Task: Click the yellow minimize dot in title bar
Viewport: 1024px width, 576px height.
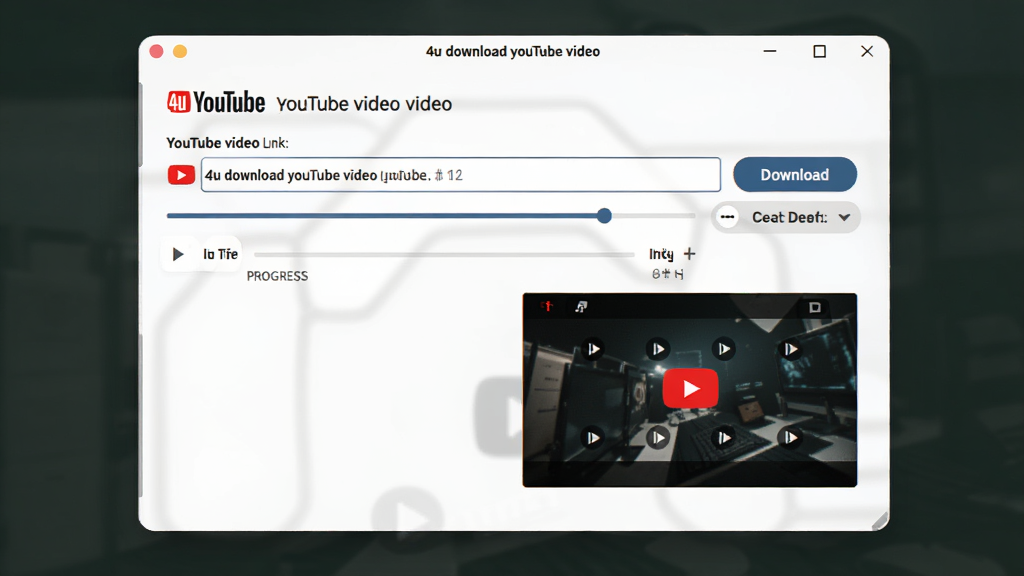Action: coord(180,52)
